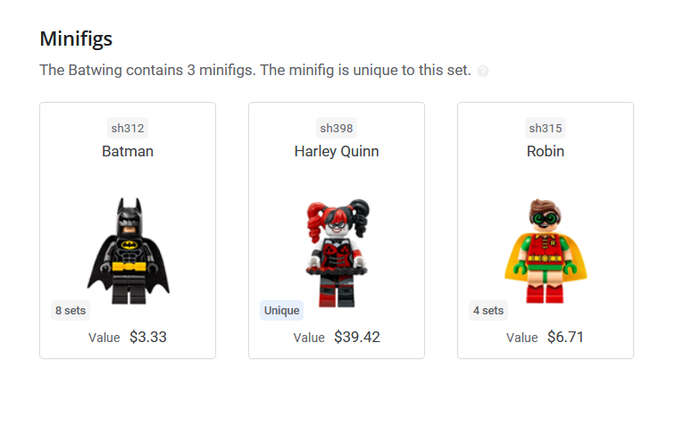The image size is (700, 427).
Task: Open the Batman minifig image
Action: tap(128, 251)
